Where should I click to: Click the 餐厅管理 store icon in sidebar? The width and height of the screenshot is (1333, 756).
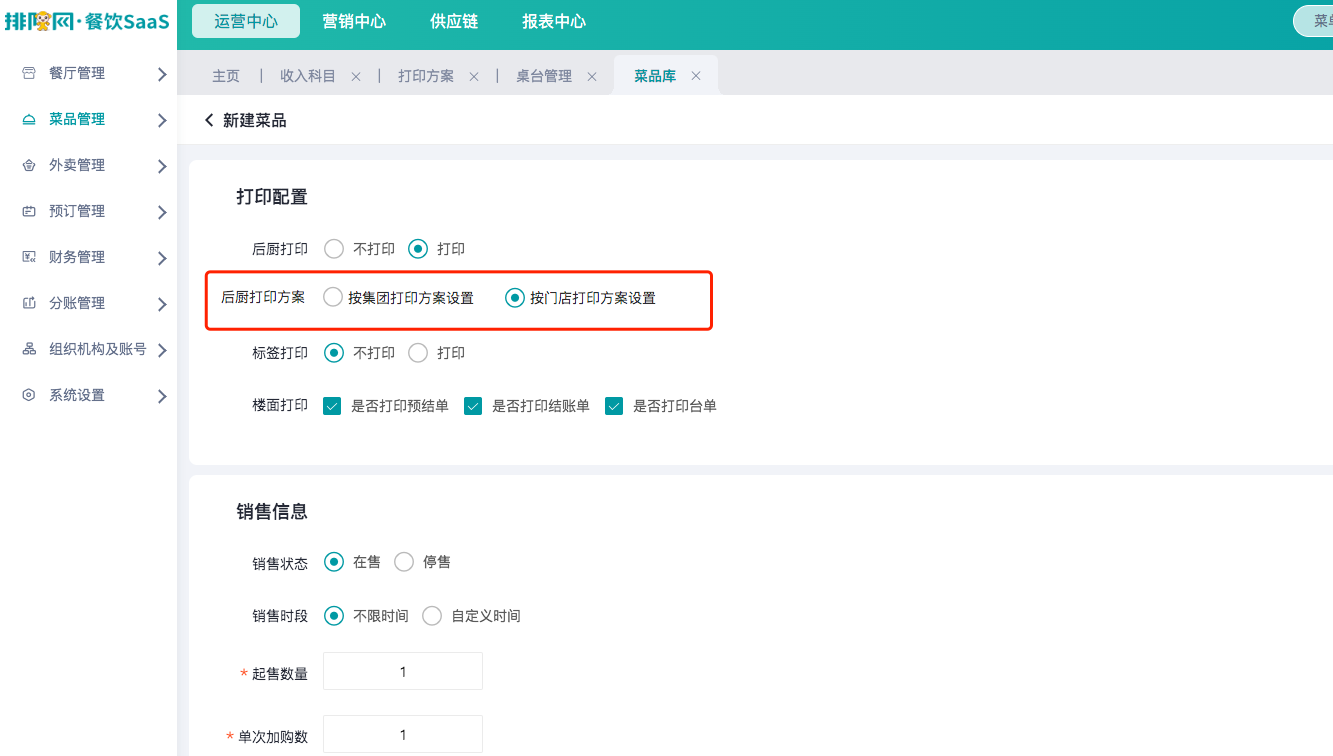pyautogui.click(x=29, y=73)
